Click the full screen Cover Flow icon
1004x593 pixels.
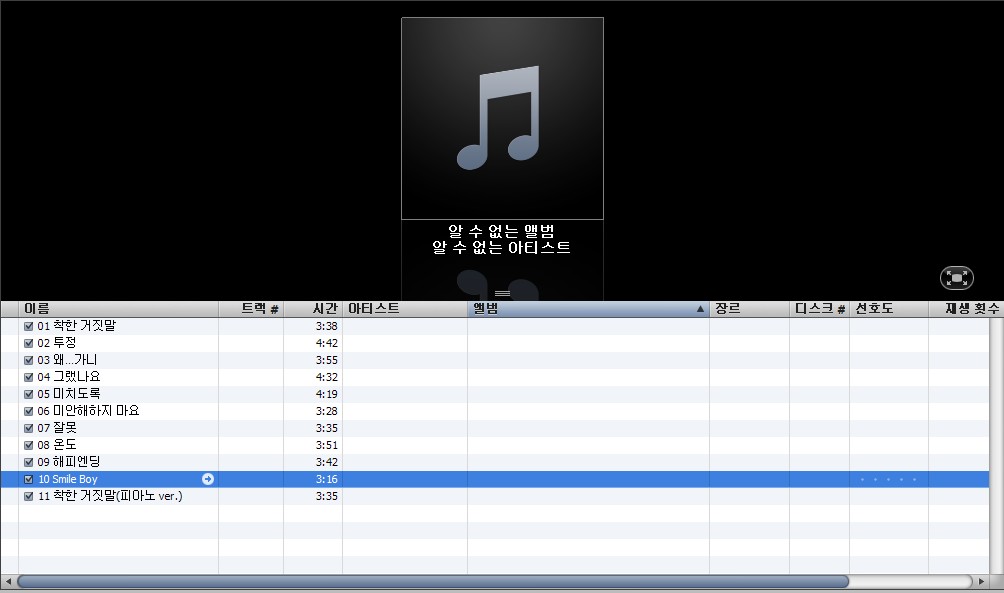[957, 278]
